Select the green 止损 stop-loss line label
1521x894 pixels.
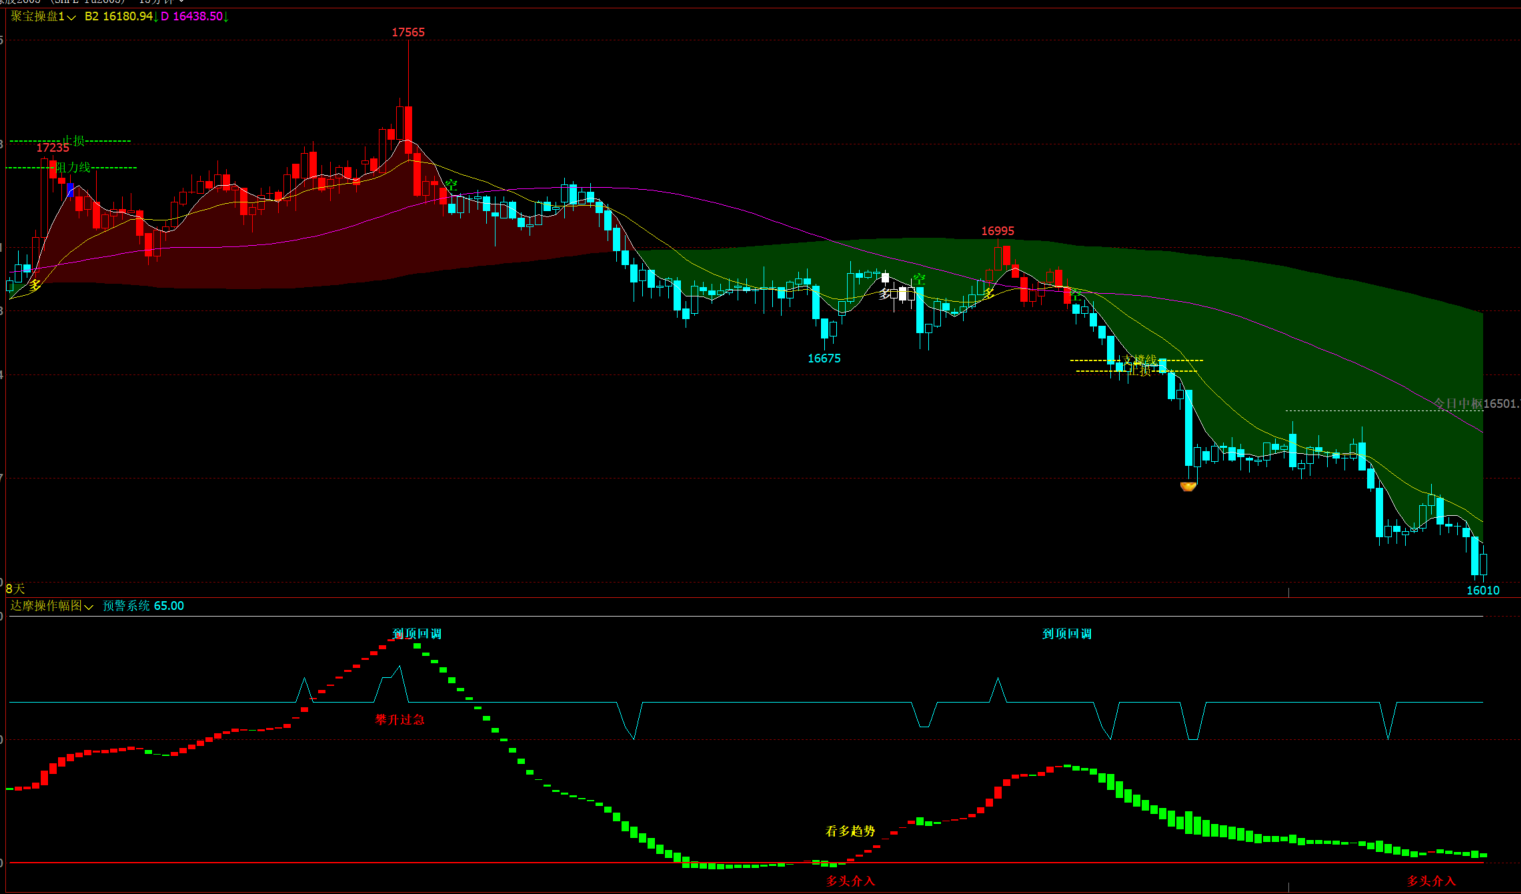[74, 141]
